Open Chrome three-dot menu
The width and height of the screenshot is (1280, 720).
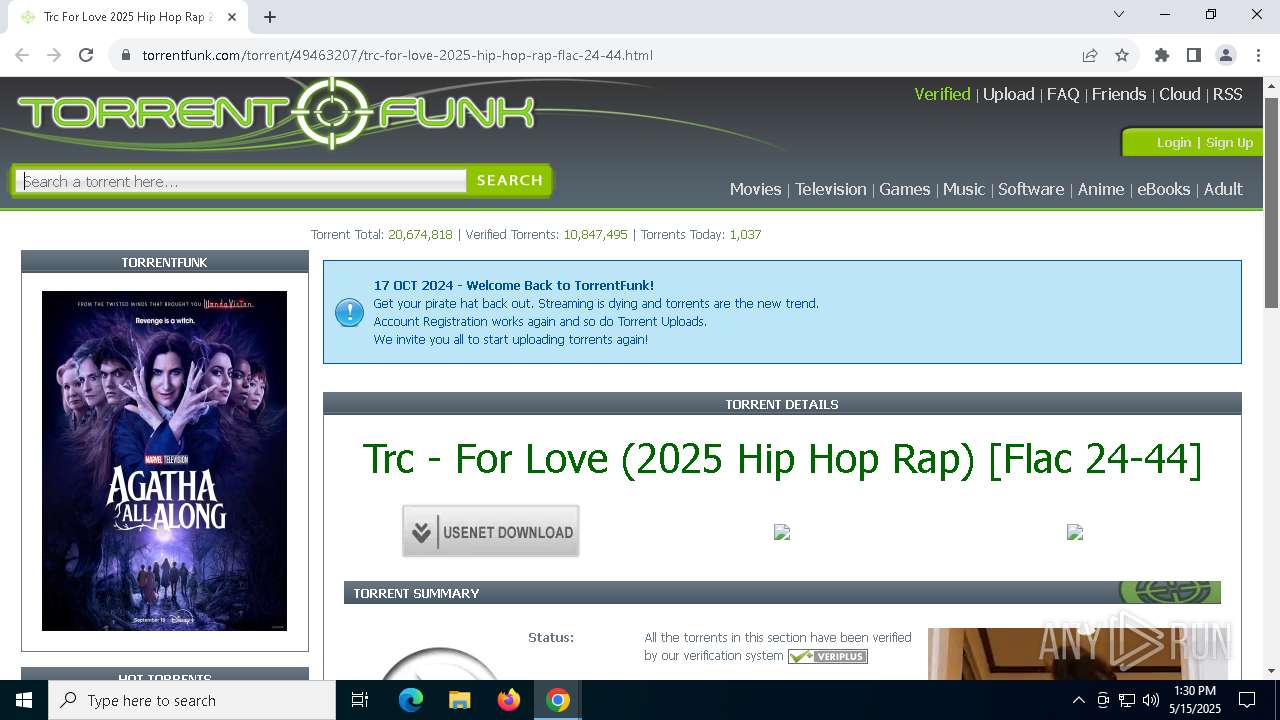[x=1258, y=55]
